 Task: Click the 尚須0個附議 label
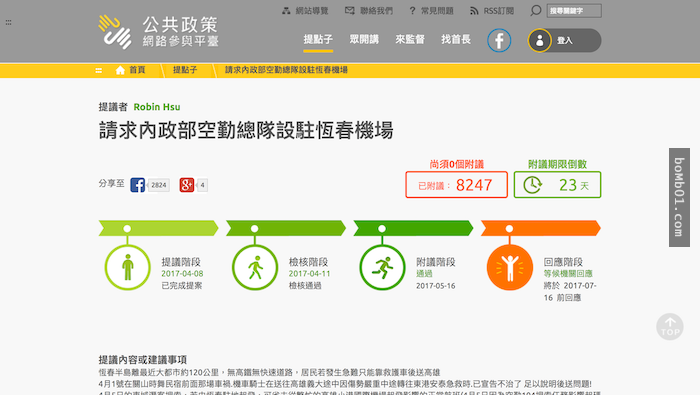pyautogui.click(x=457, y=164)
